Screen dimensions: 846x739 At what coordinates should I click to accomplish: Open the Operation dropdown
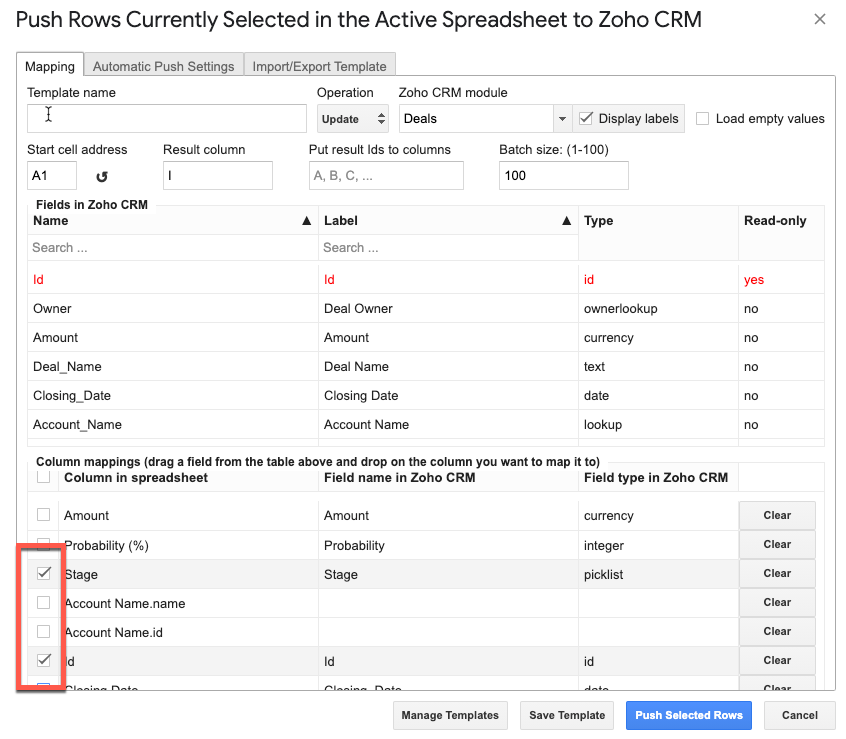(353, 119)
